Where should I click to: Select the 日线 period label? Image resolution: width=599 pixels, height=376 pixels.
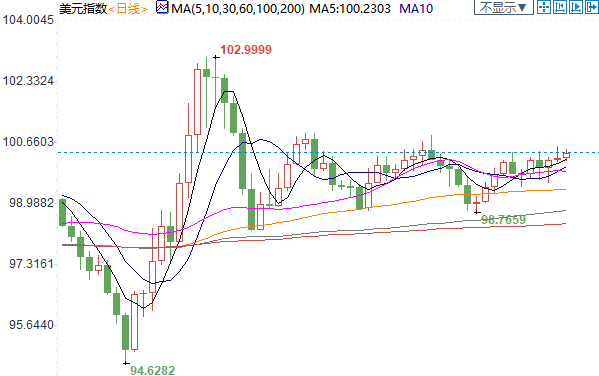click(128, 8)
